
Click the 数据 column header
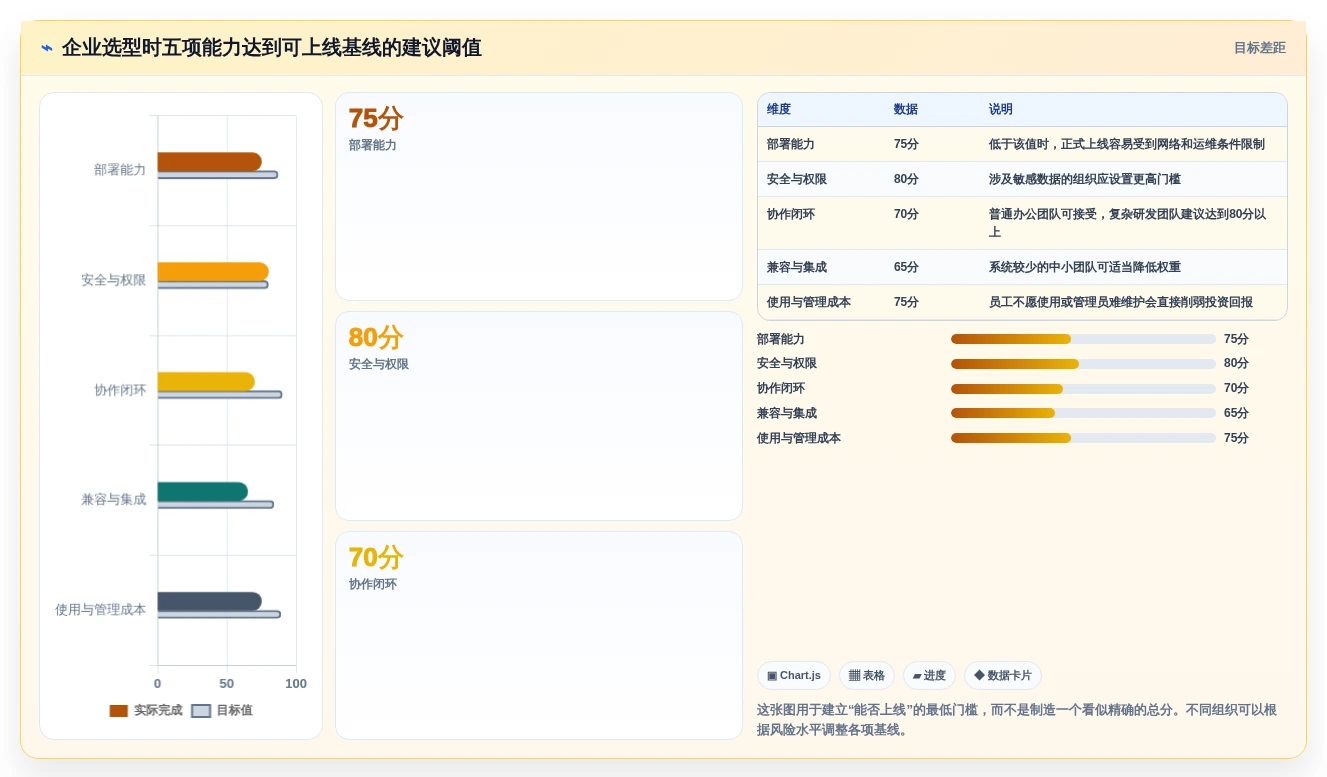[x=906, y=109]
